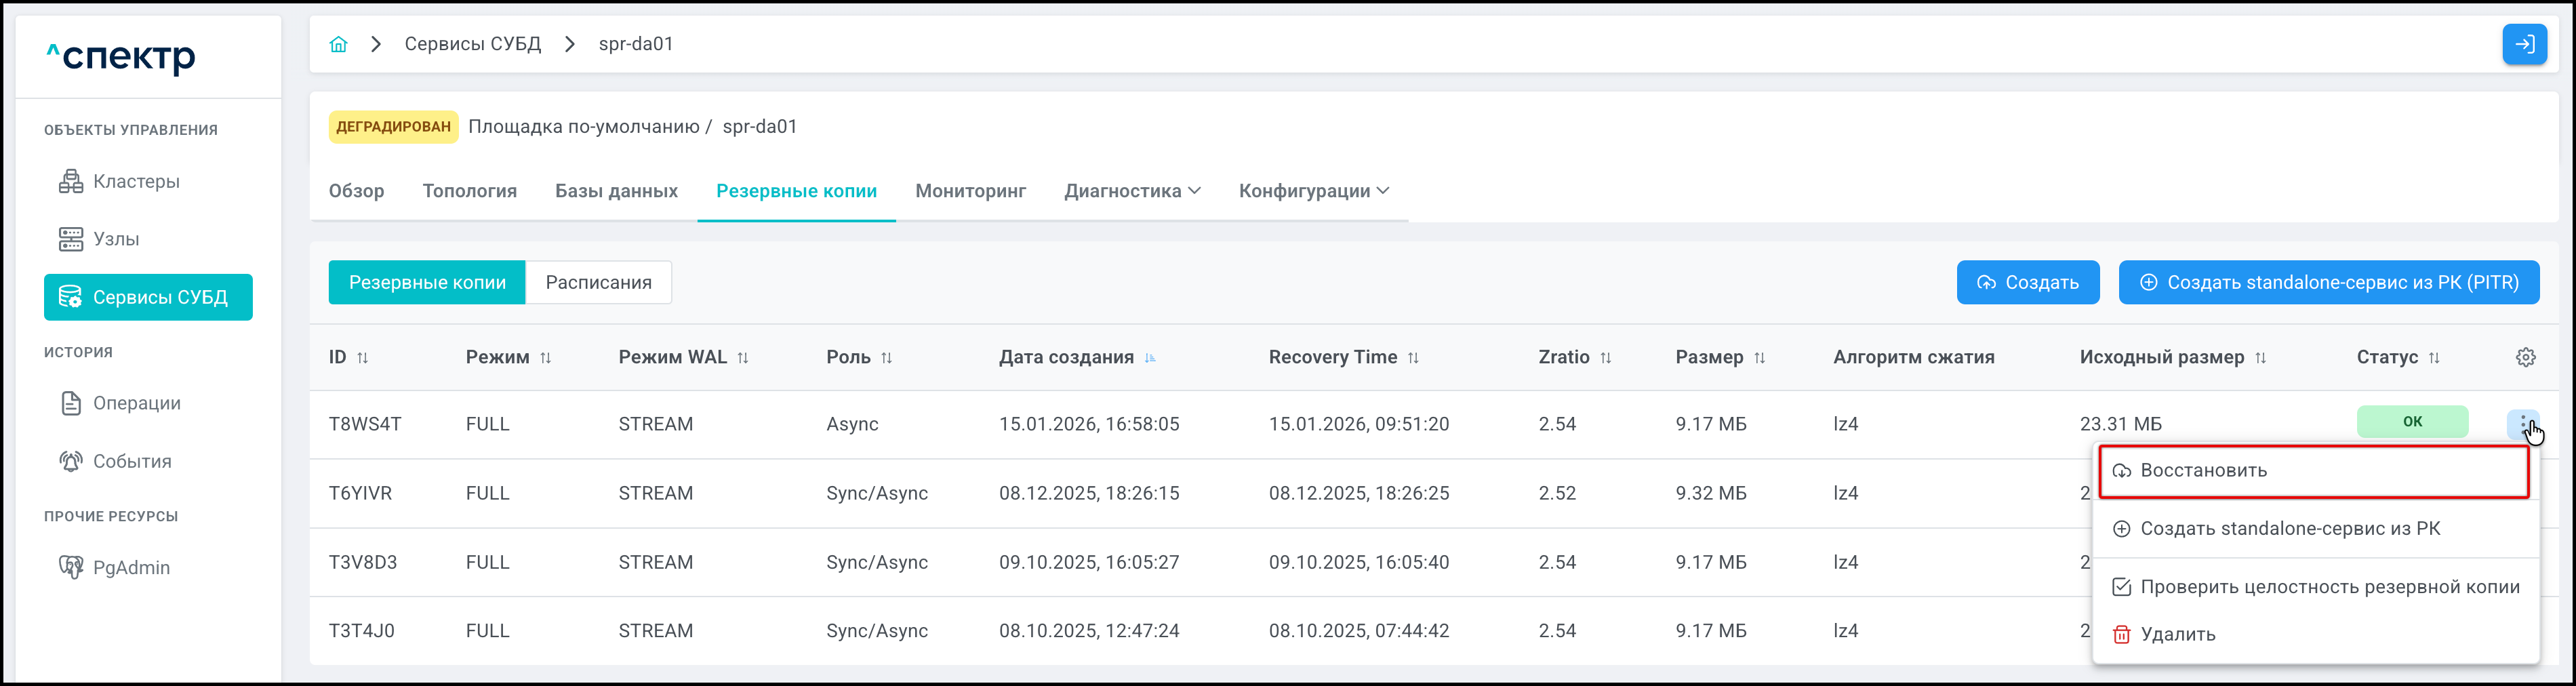Launch PgAdmin from sidebar
This screenshot has width=2576, height=686.
pyautogui.click(x=131, y=567)
